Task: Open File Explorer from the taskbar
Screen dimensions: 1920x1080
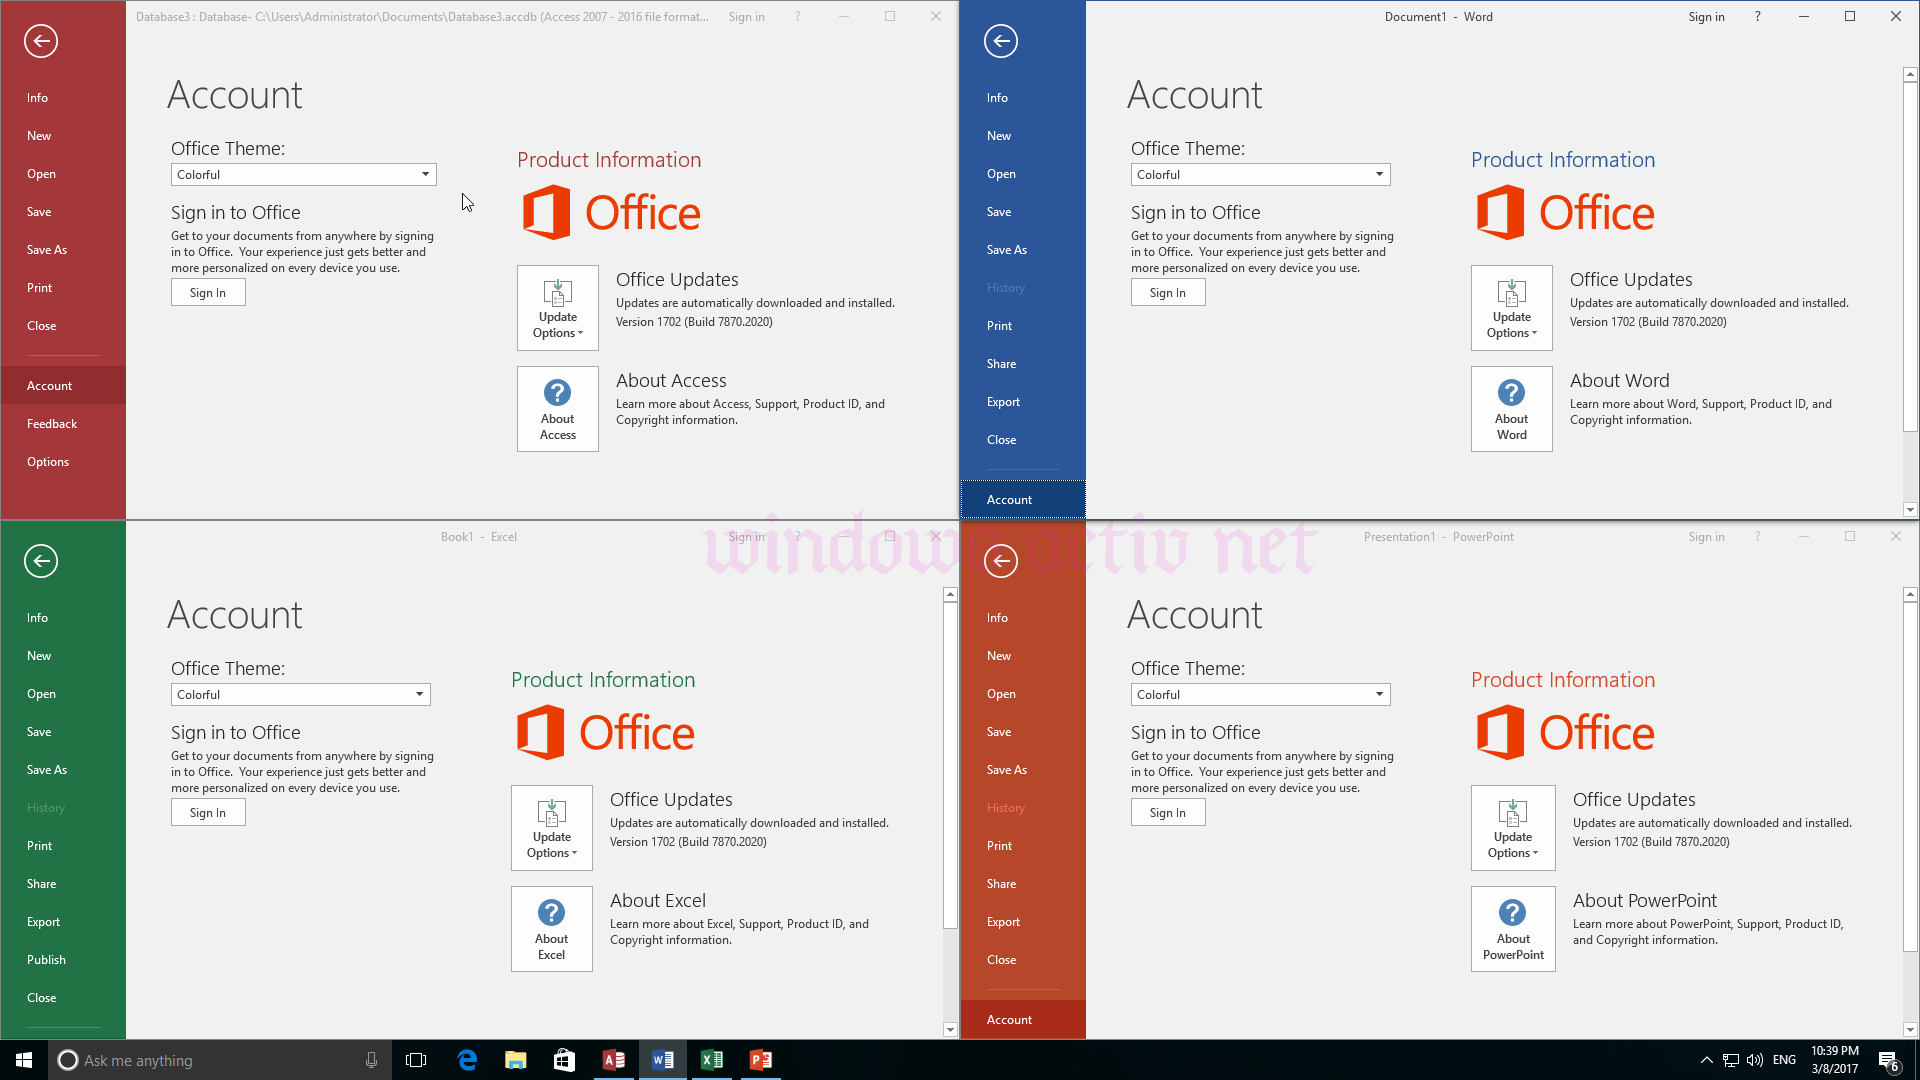Action: pos(515,1059)
